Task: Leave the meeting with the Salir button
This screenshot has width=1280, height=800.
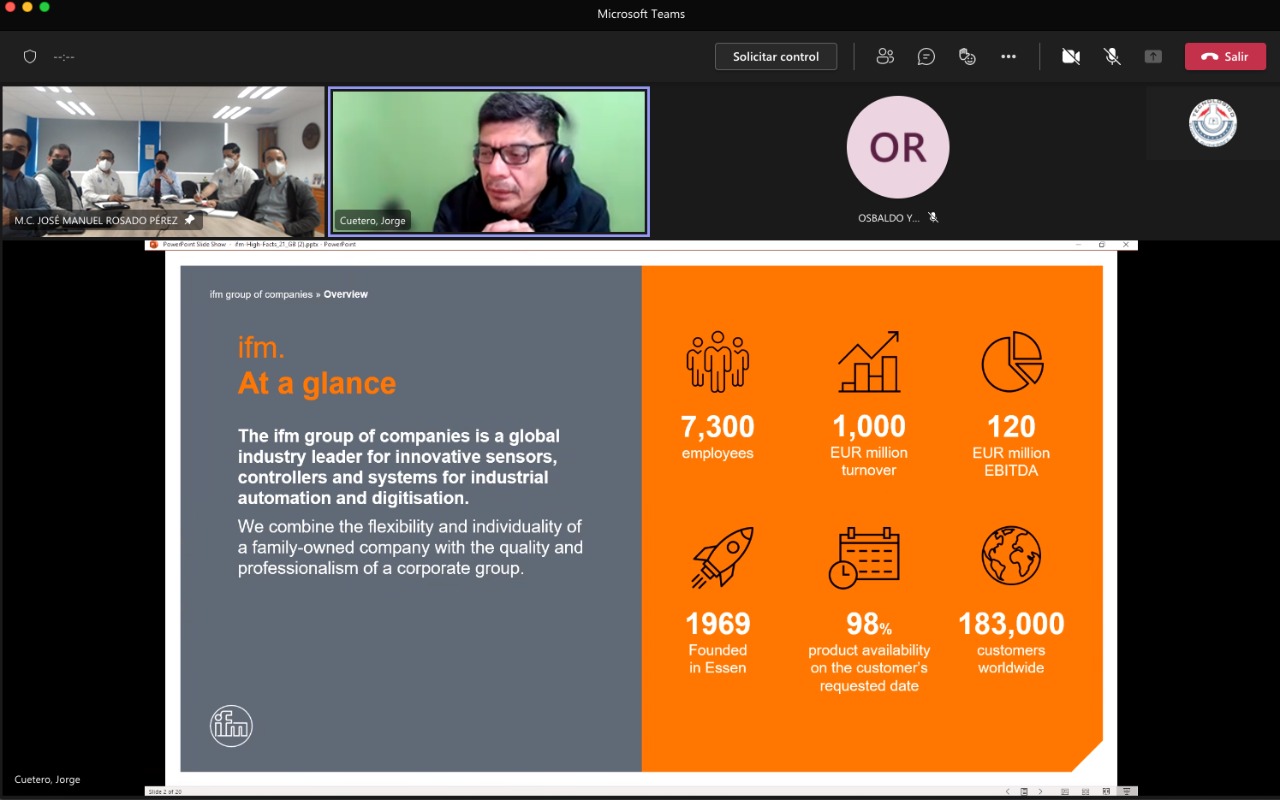Action: [1225, 57]
